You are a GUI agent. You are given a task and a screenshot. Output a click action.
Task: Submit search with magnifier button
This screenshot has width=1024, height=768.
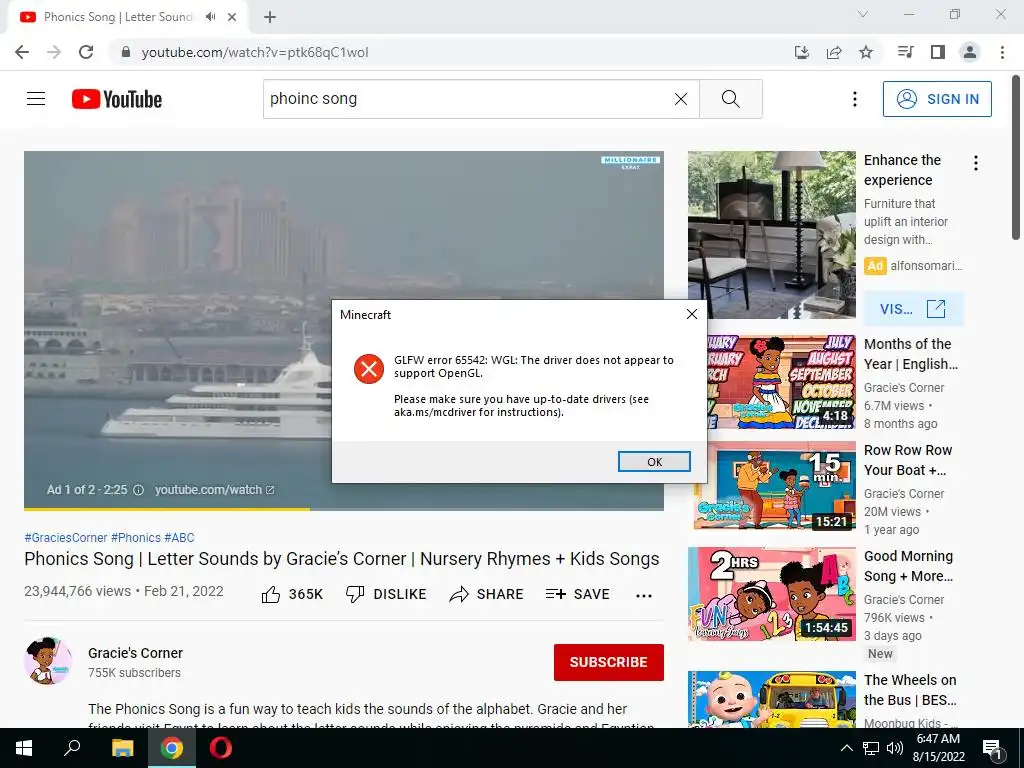tap(731, 99)
